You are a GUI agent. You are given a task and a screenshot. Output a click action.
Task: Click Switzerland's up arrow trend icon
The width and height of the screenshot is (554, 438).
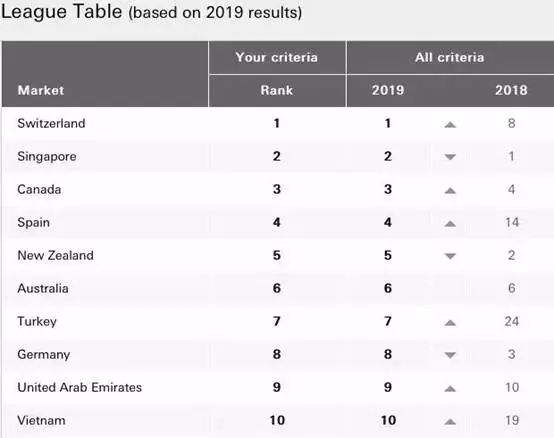pos(450,124)
